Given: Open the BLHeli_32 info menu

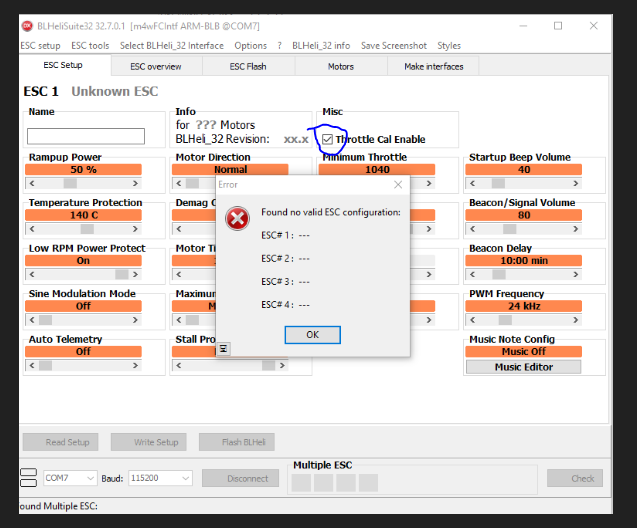Looking at the screenshot, I should [321, 45].
